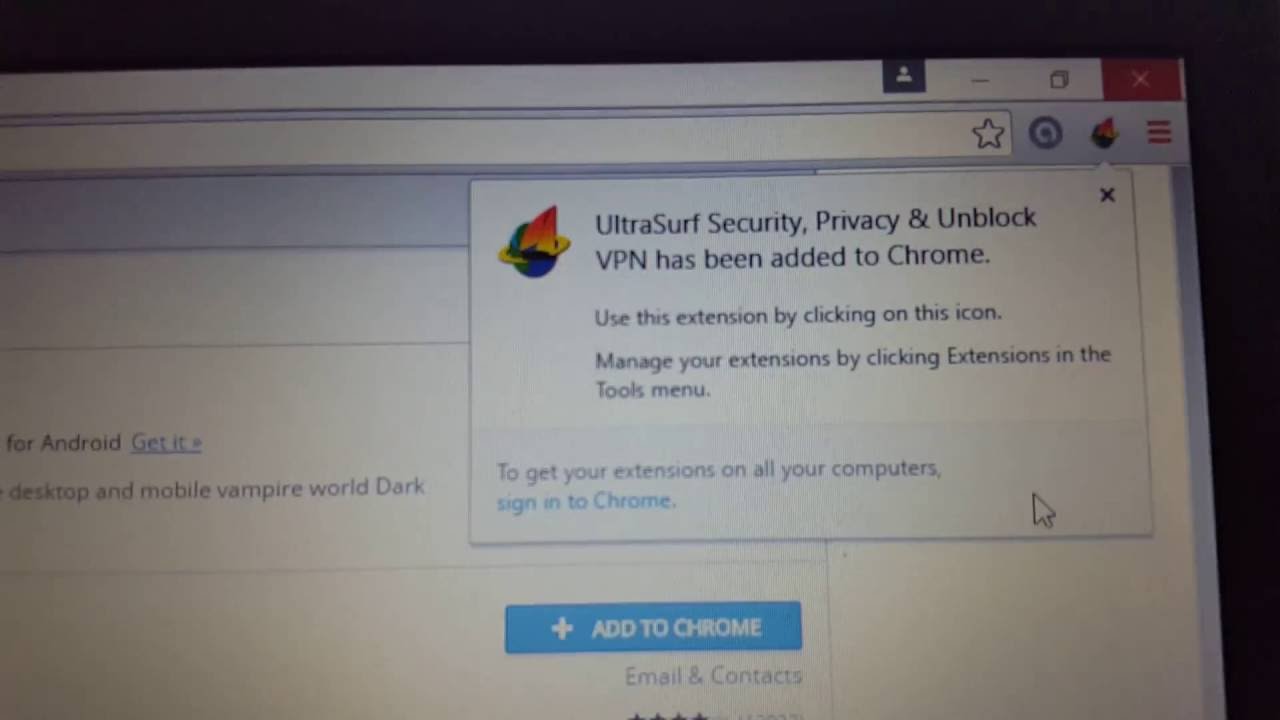
Task: Click the star rating below Email & Contacts
Action: point(667,715)
